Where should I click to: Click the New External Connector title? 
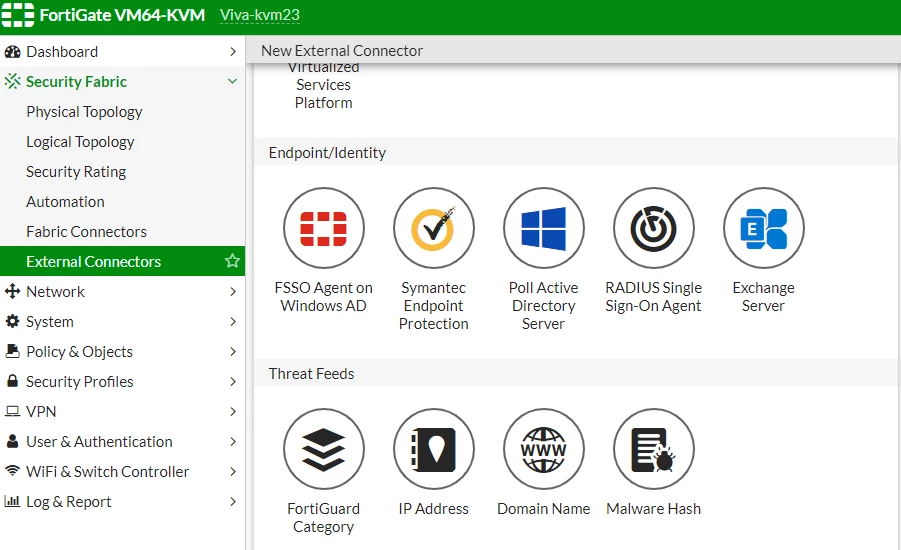[342, 51]
